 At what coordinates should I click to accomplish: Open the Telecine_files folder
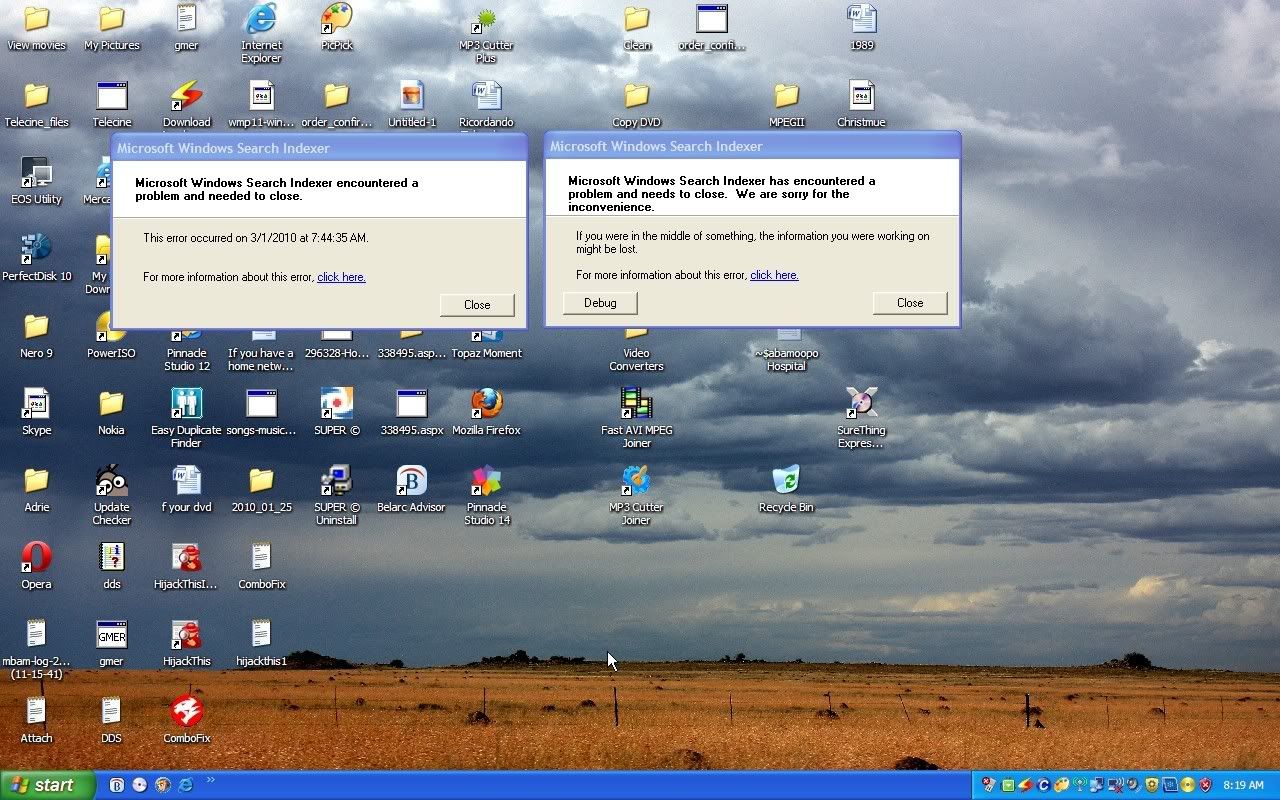(x=36, y=104)
